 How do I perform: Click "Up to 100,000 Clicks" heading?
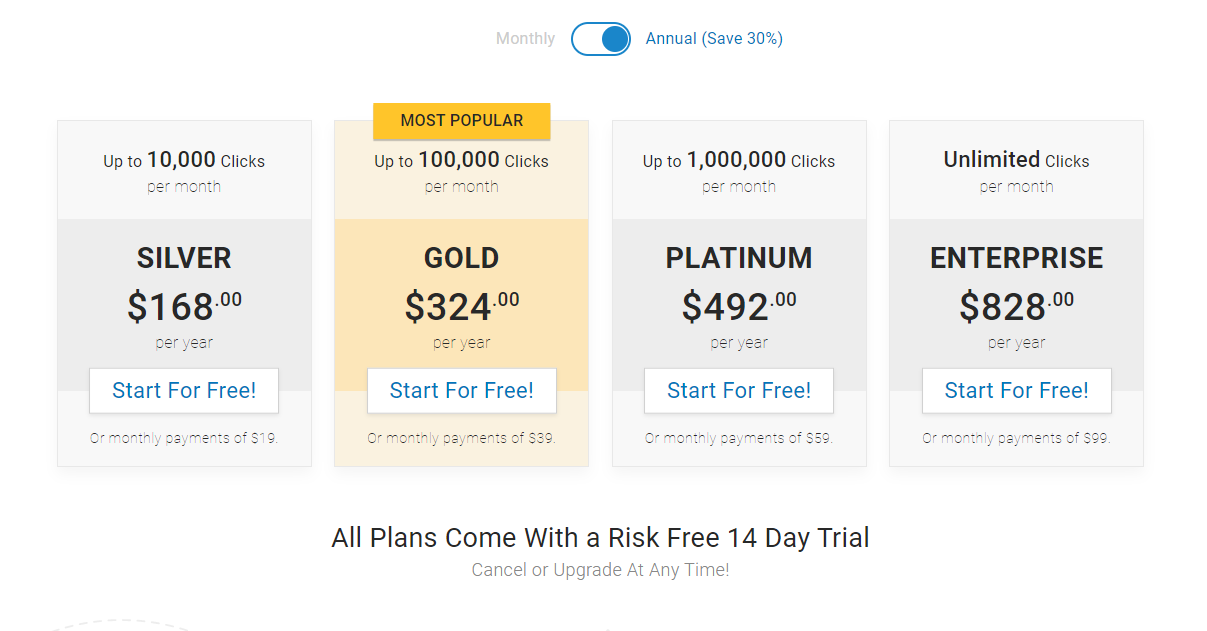(462, 160)
